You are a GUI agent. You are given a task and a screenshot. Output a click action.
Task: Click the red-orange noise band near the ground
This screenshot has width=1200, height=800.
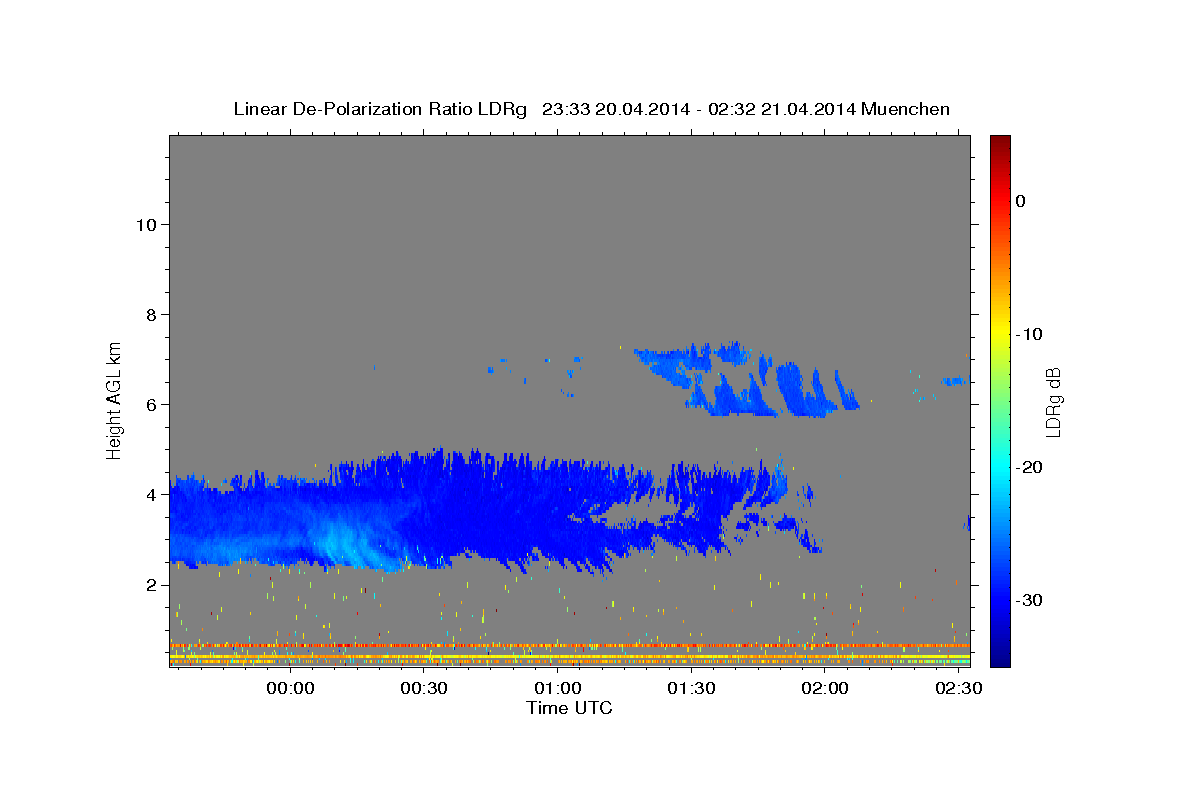(570, 646)
